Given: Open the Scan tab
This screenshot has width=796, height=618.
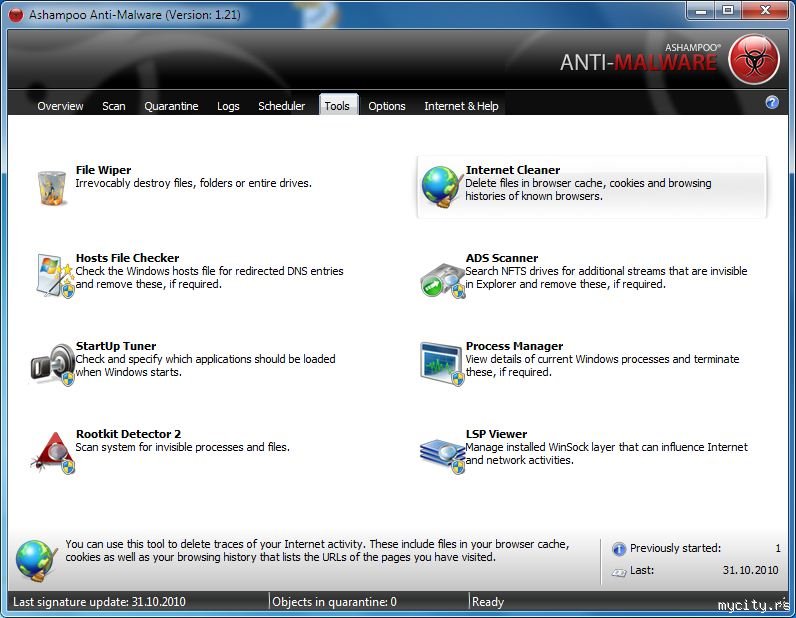Looking at the screenshot, I should [114, 106].
